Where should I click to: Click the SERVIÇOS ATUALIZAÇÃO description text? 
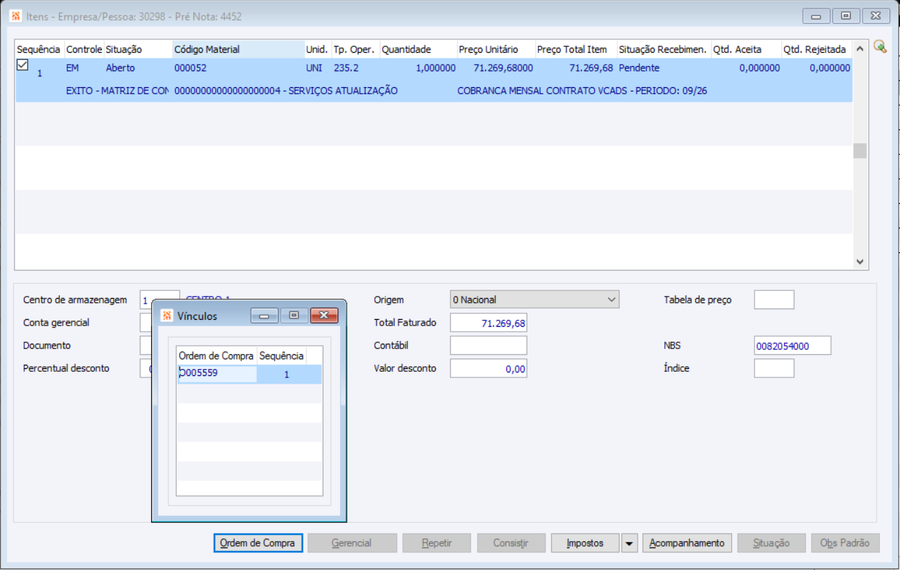coord(343,91)
